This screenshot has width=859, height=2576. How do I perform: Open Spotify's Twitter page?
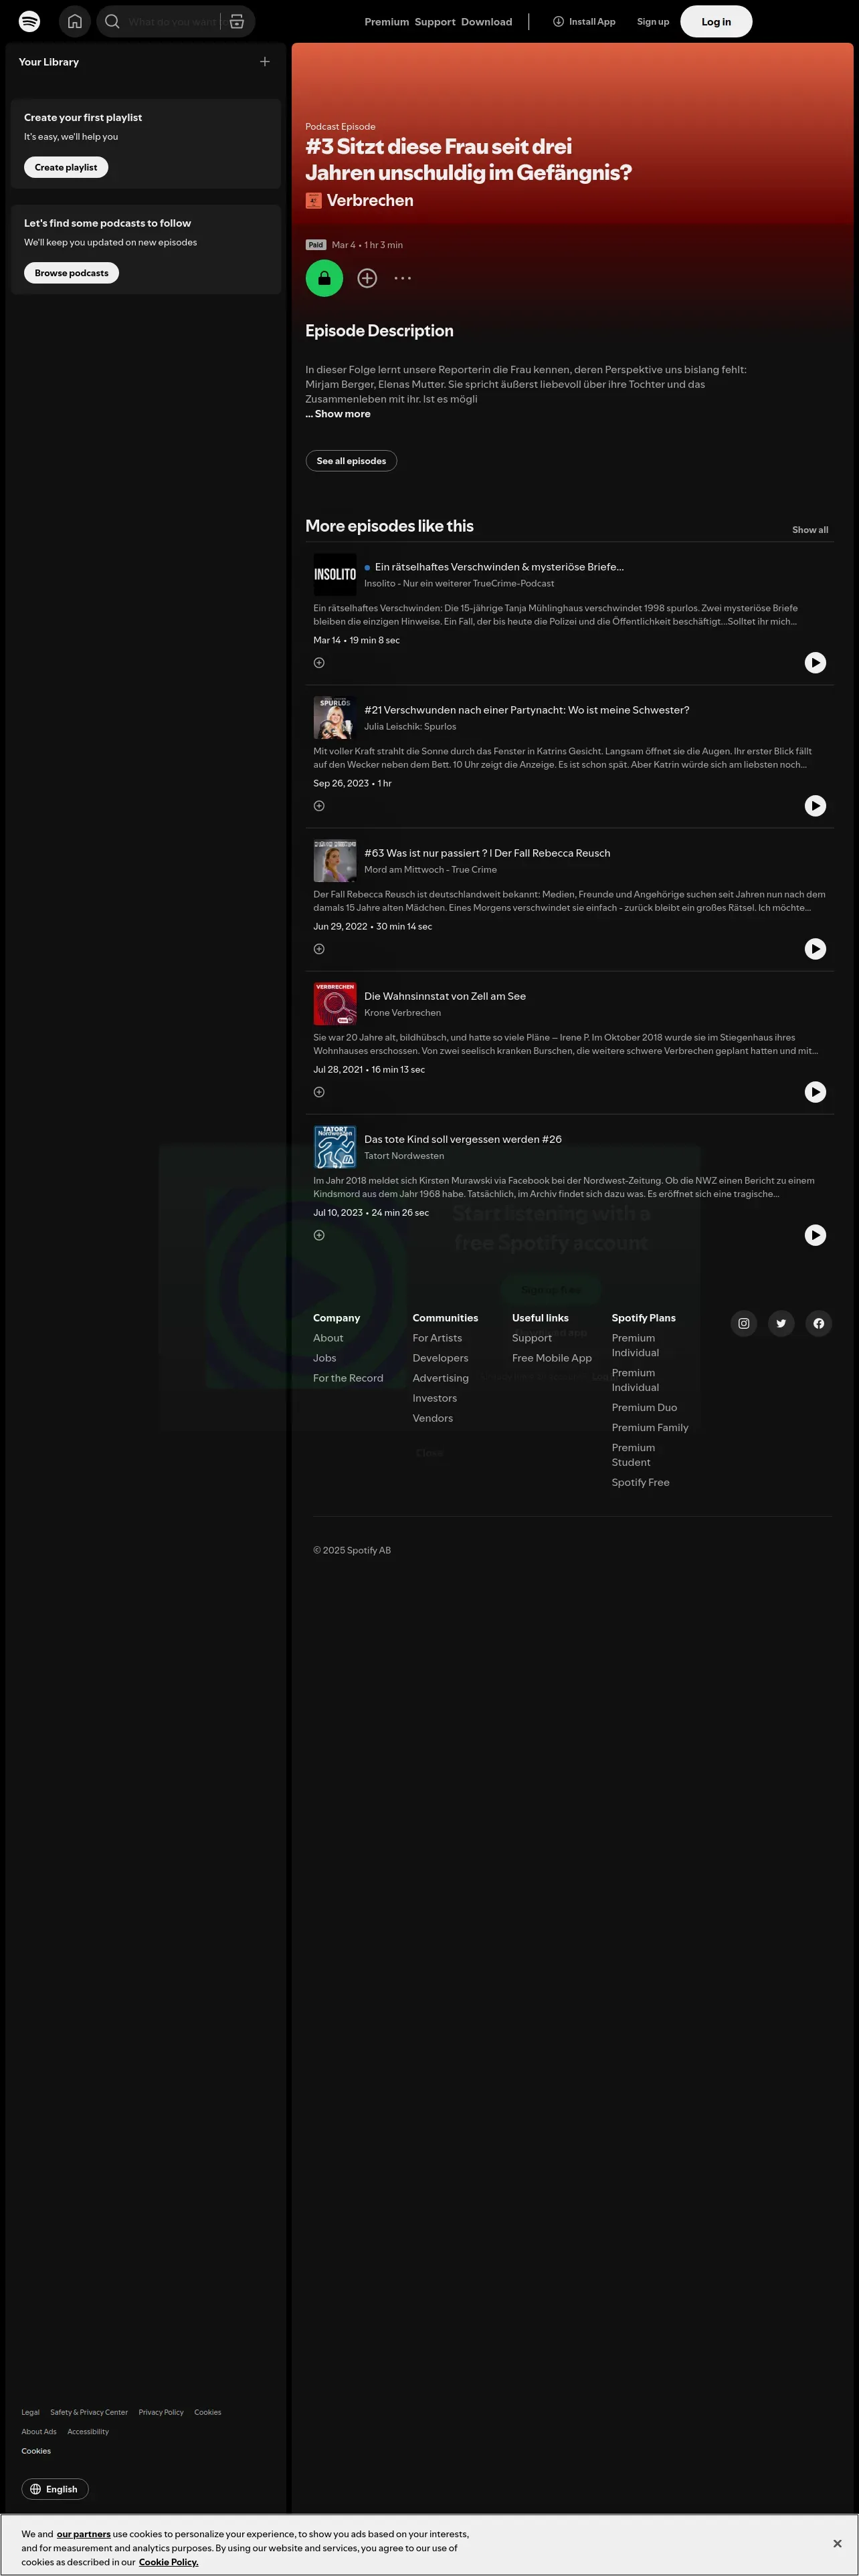click(x=781, y=1323)
